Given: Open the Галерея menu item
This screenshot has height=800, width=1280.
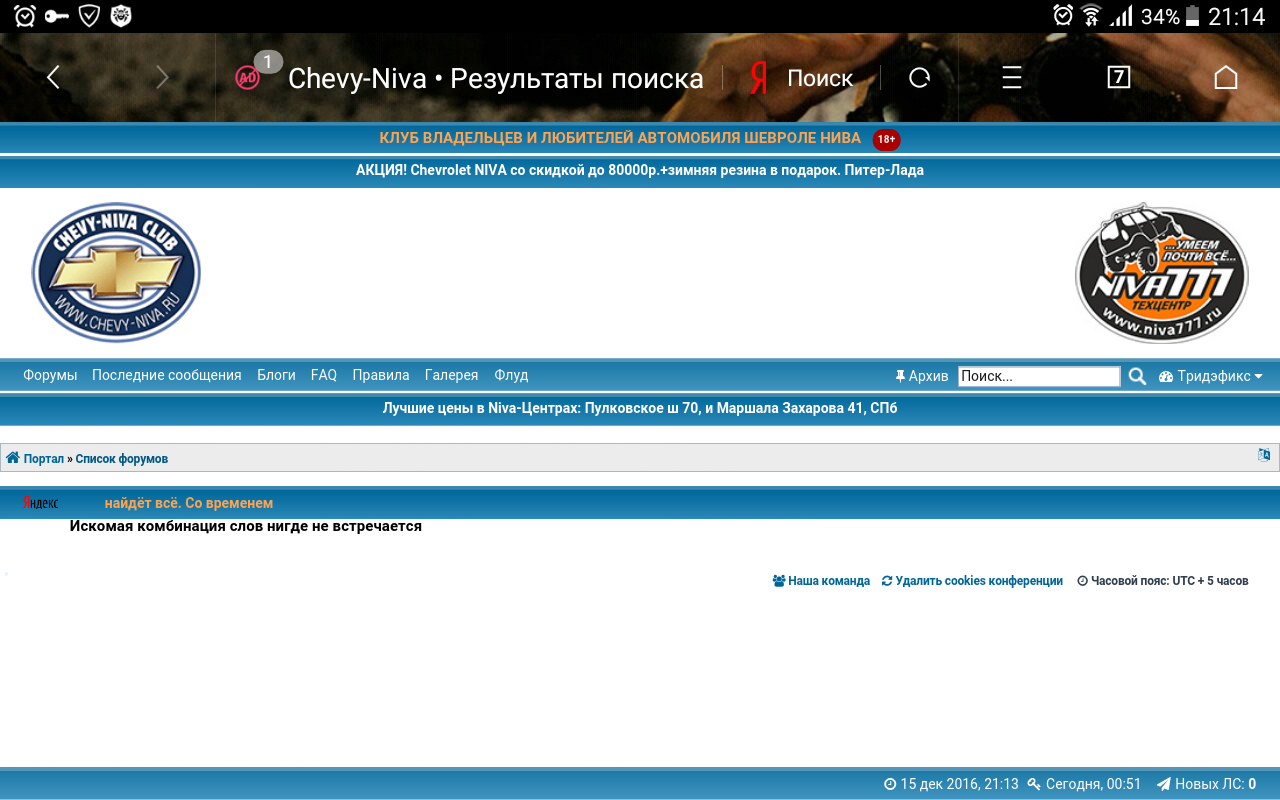Looking at the screenshot, I should pyautogui.click(x=451, y=375).
